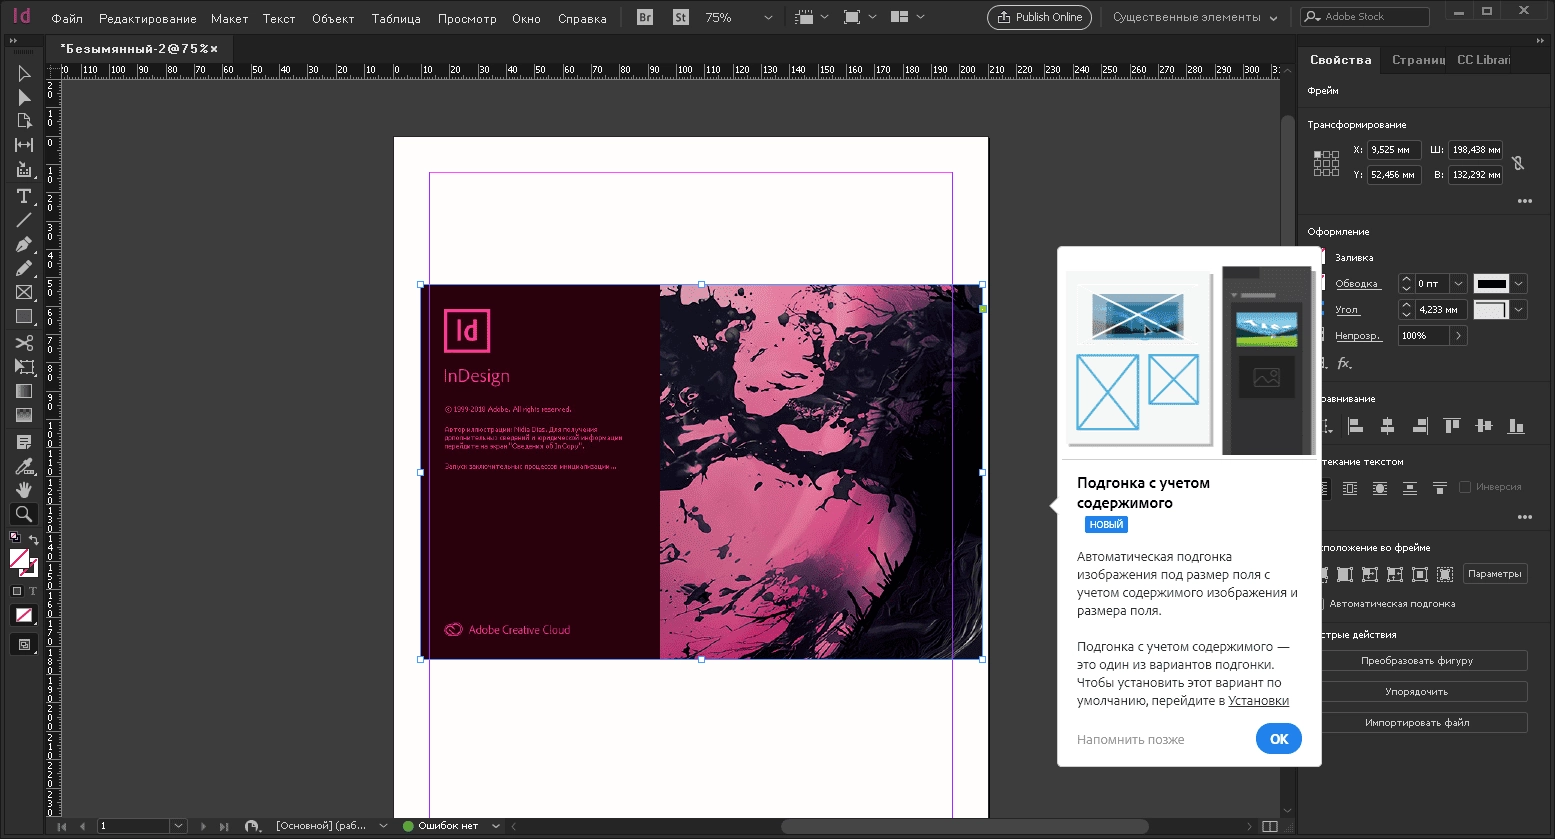Expand opacity slider arrow next to 100%

(1458, 336)
